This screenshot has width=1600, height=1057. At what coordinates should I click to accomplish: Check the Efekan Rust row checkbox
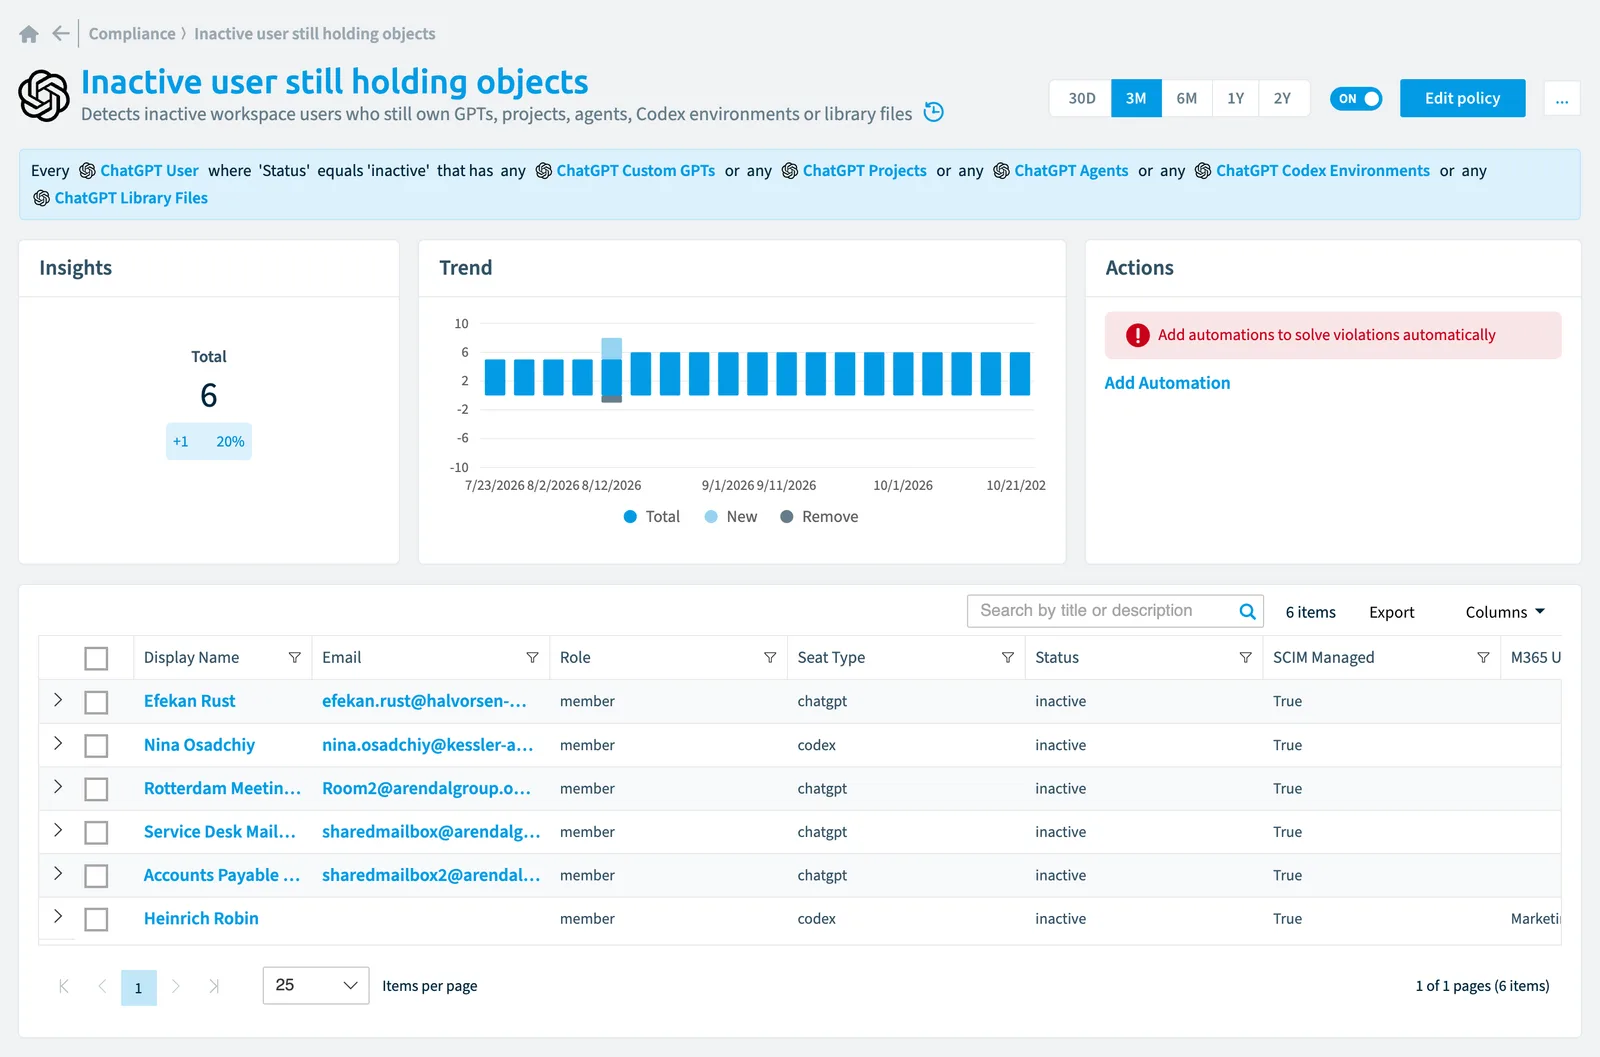pyautogui.click(x=96, y=703)
